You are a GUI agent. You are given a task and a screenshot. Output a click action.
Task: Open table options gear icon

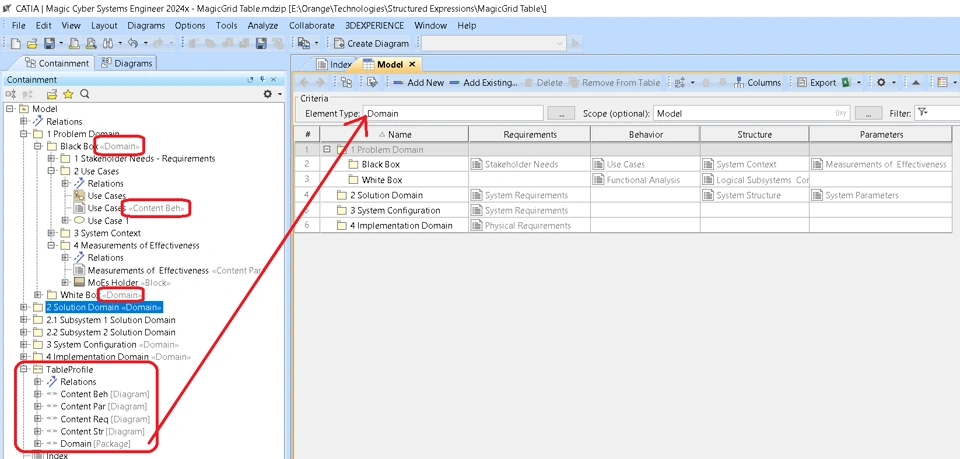pos(881,83)
